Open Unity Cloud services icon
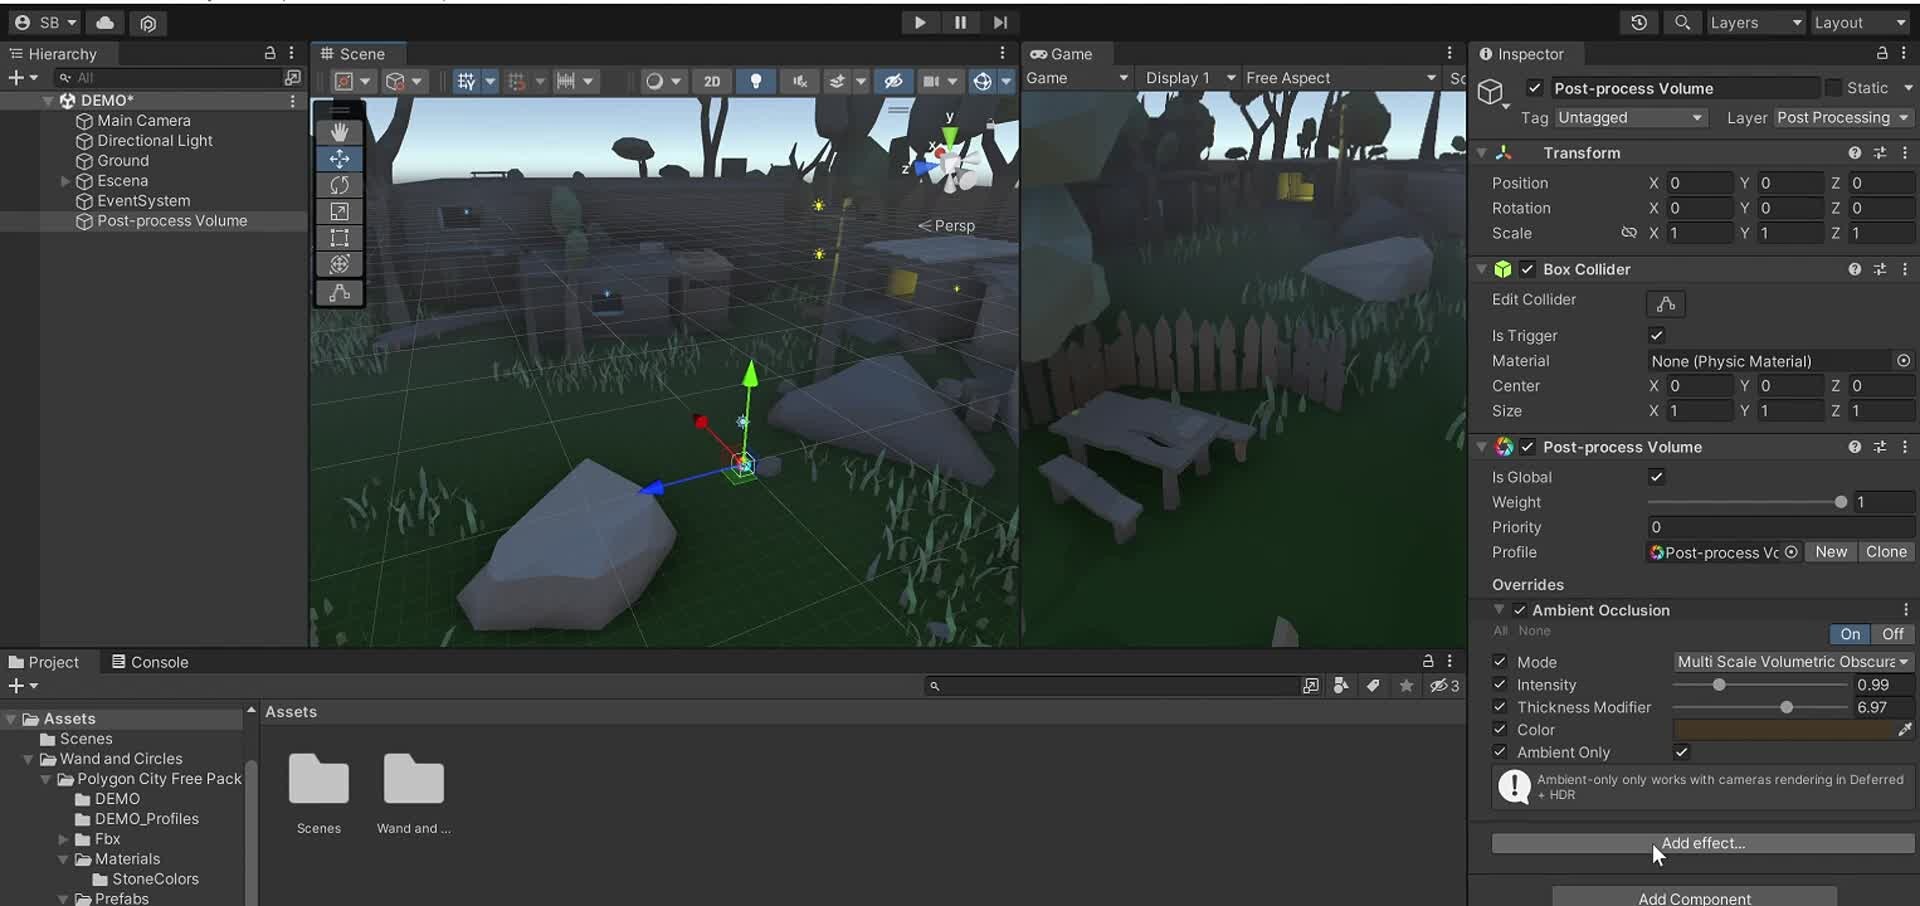Viewport: 1920px width, 906px height. pos(105,22)
